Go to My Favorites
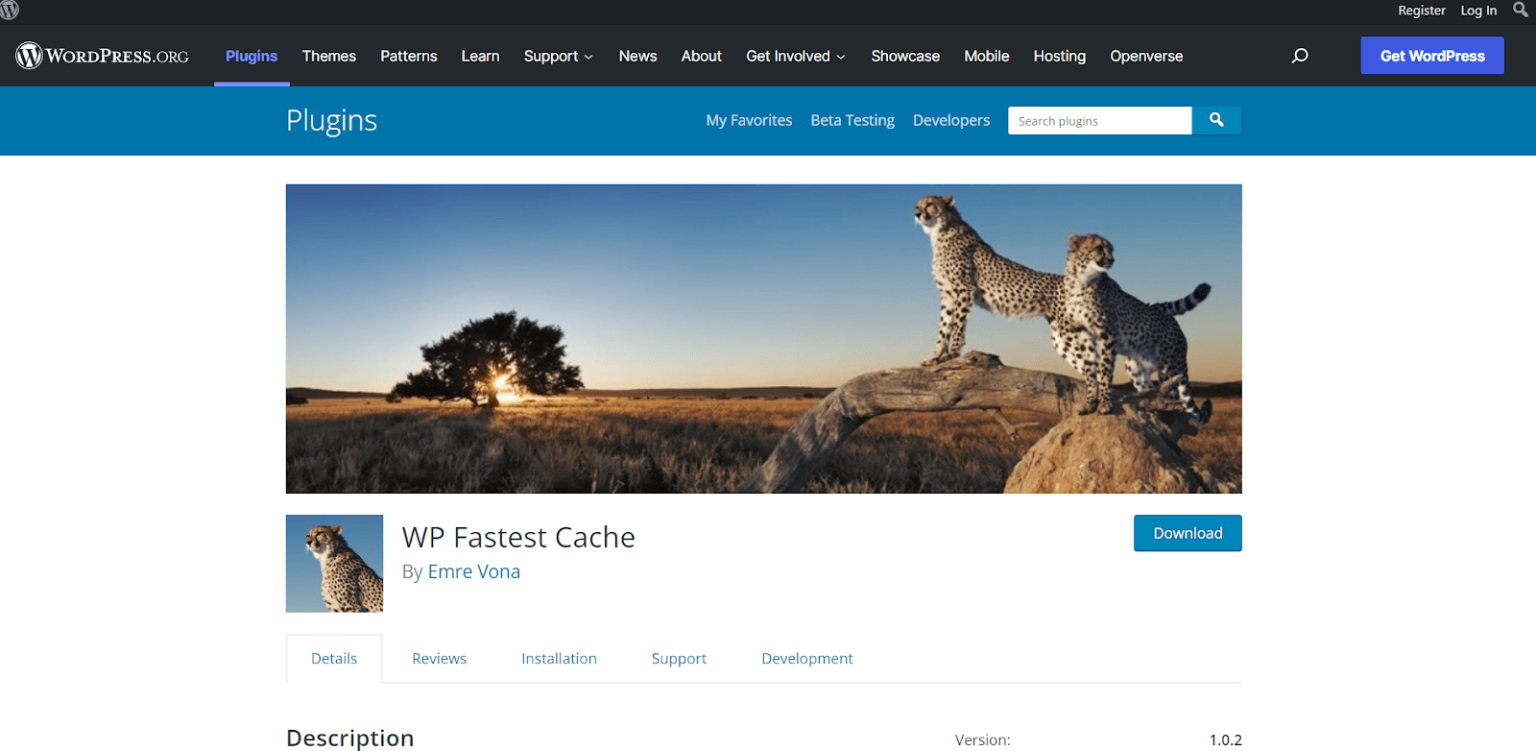Viewport: 1536px width, 751px height. pyautogui.click(x=749, y=120)
